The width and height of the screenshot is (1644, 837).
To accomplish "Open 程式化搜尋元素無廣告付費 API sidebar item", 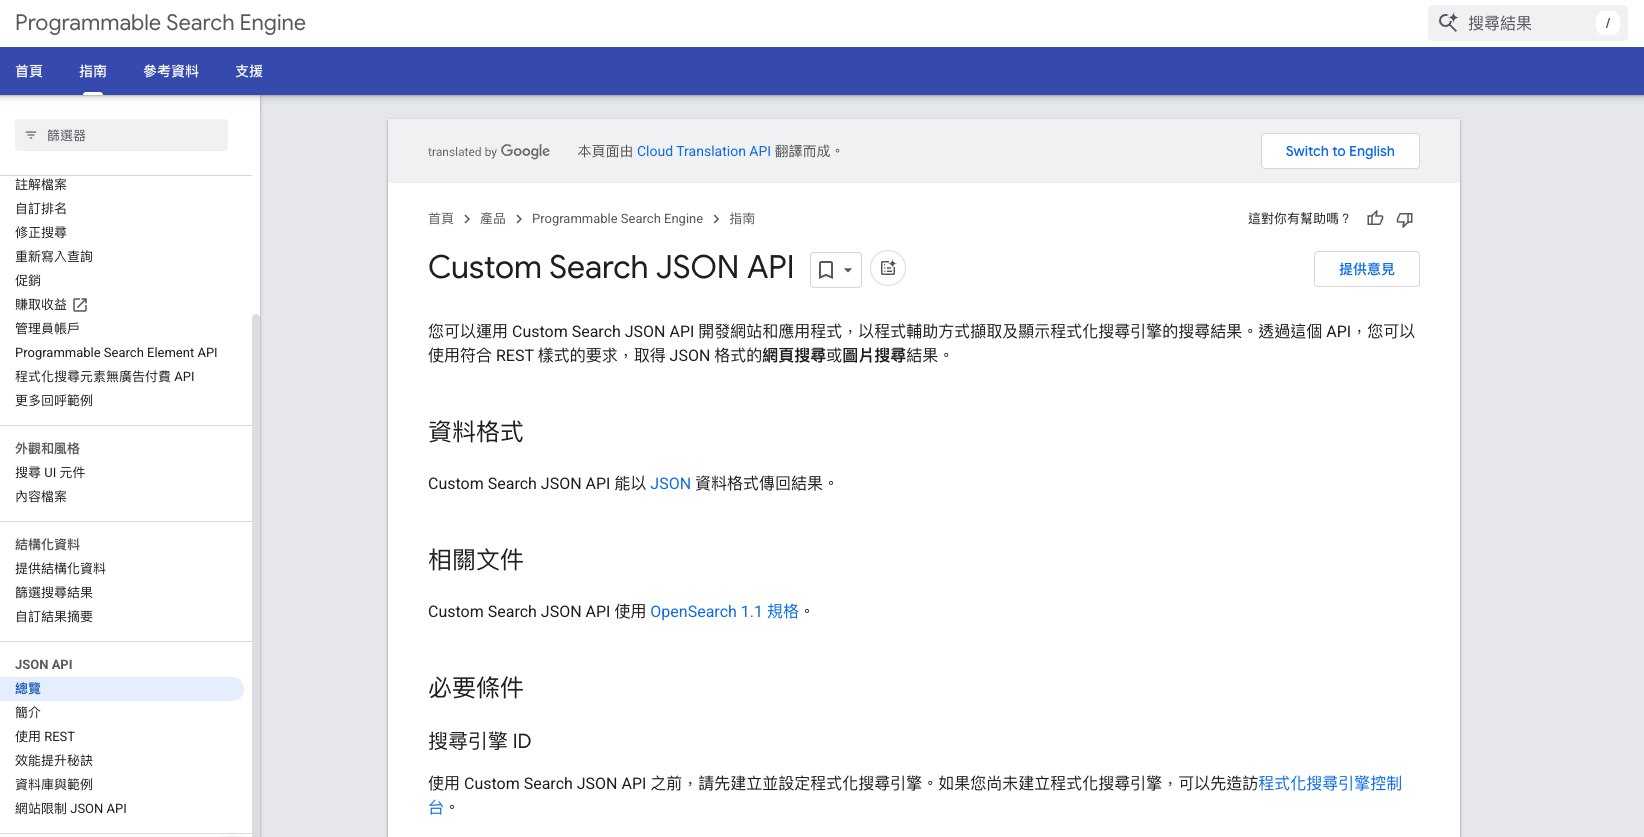I will [x=105, y=377].
